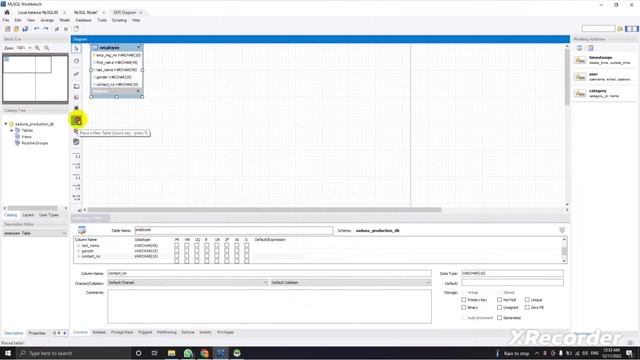This screenshot has height=360, width=640.
Task: Expand the Tables node in Catalog Tree
Action: click(12, 130)
